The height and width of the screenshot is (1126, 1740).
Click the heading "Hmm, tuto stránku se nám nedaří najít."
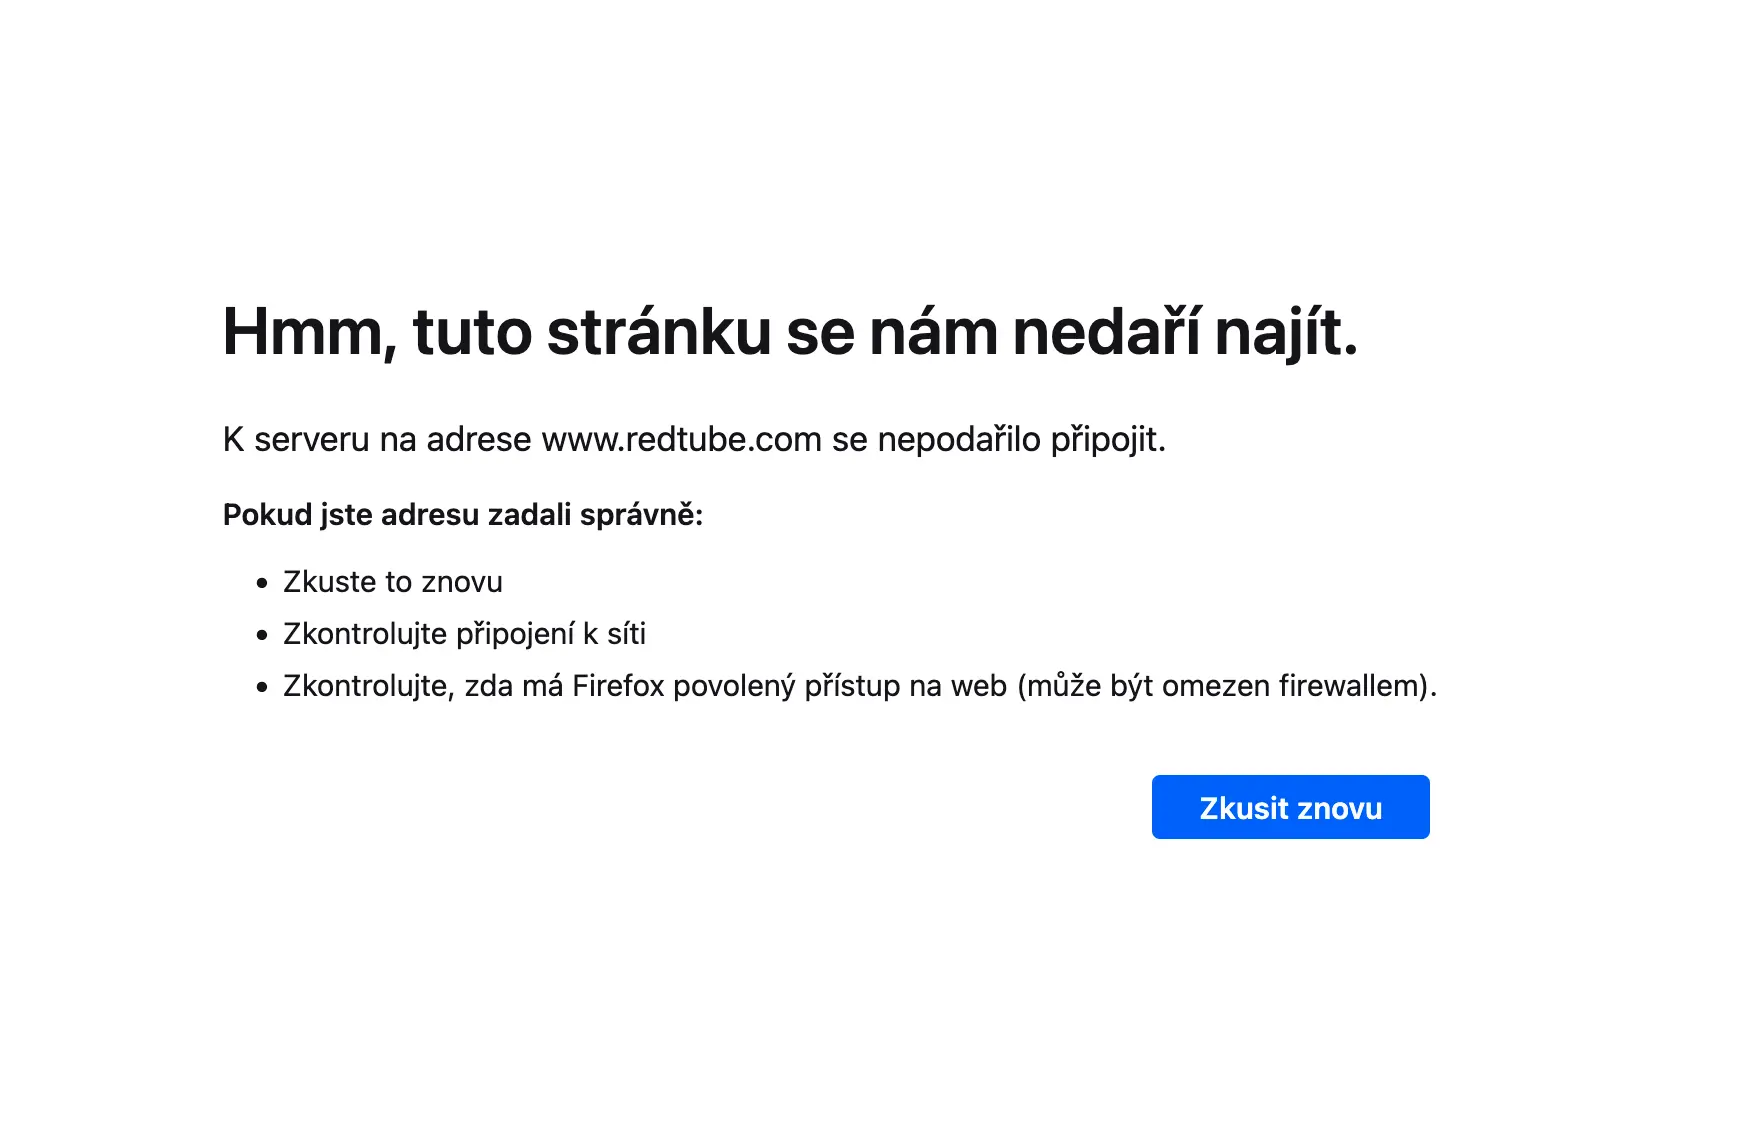point(790,332)
